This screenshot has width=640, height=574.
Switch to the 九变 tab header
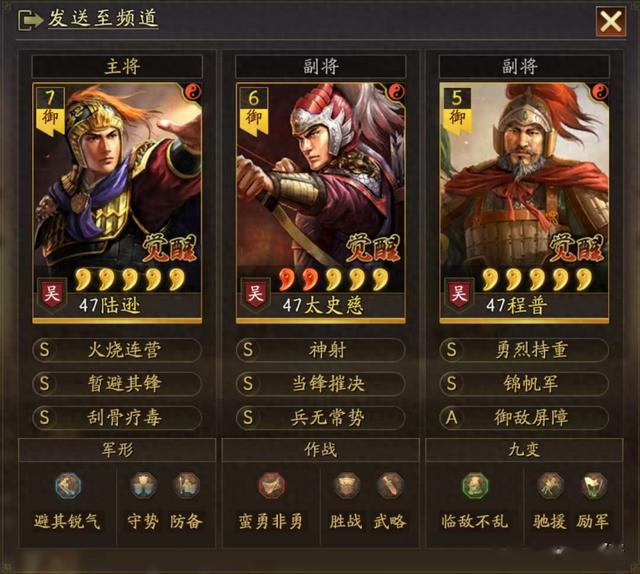tap(524, 450)
